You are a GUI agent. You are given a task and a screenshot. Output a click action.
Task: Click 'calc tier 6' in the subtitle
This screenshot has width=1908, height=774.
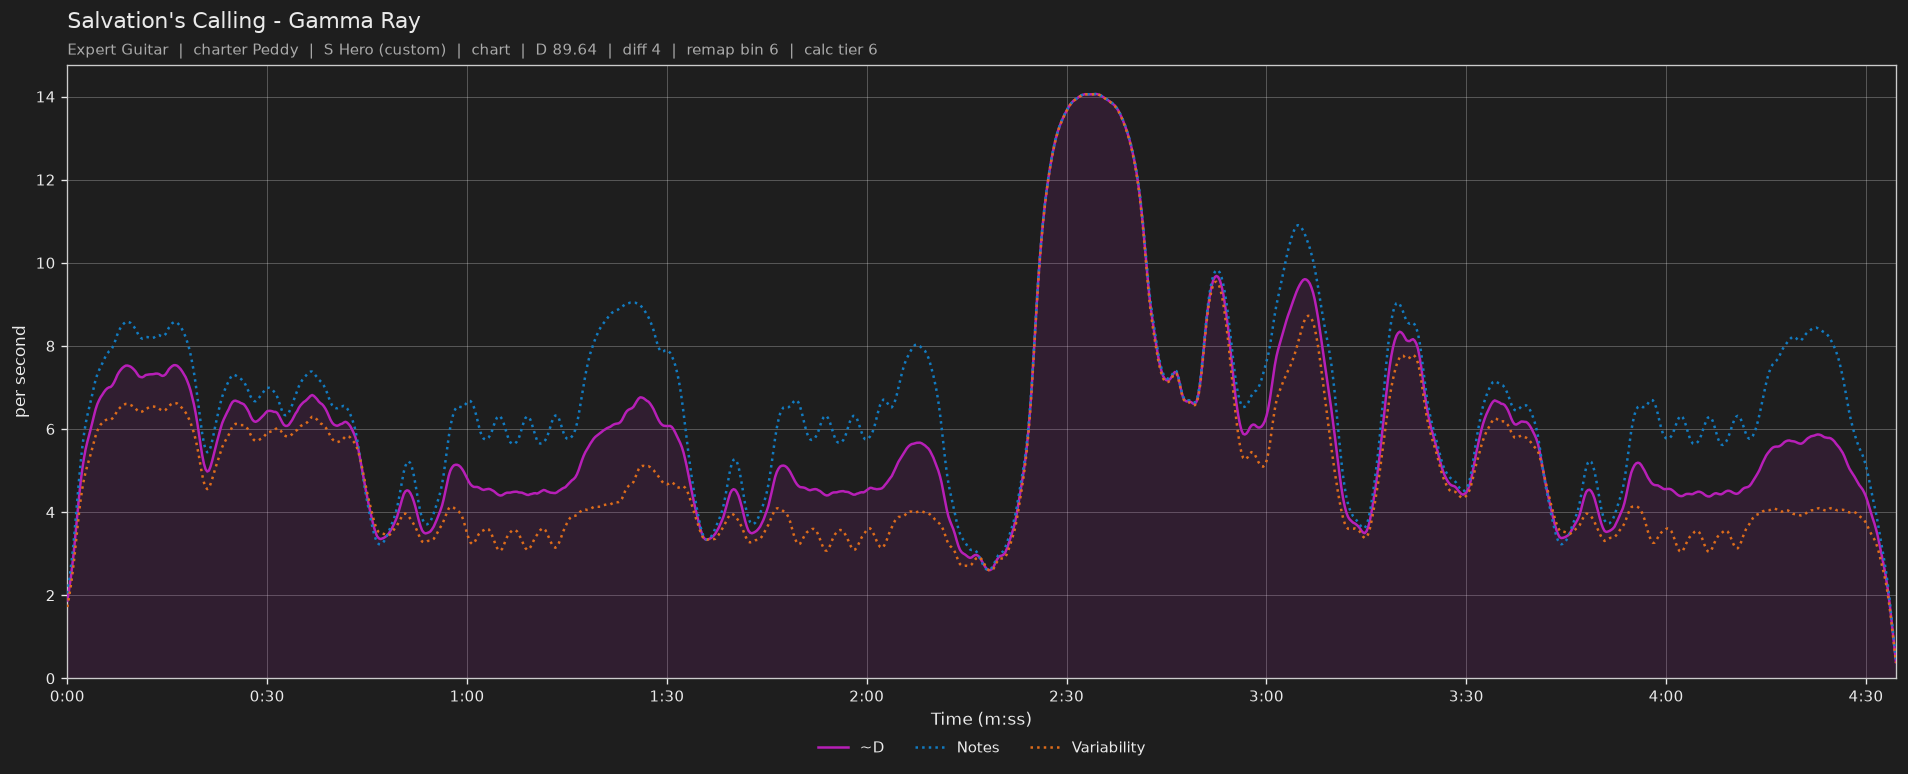coord(841,50)
